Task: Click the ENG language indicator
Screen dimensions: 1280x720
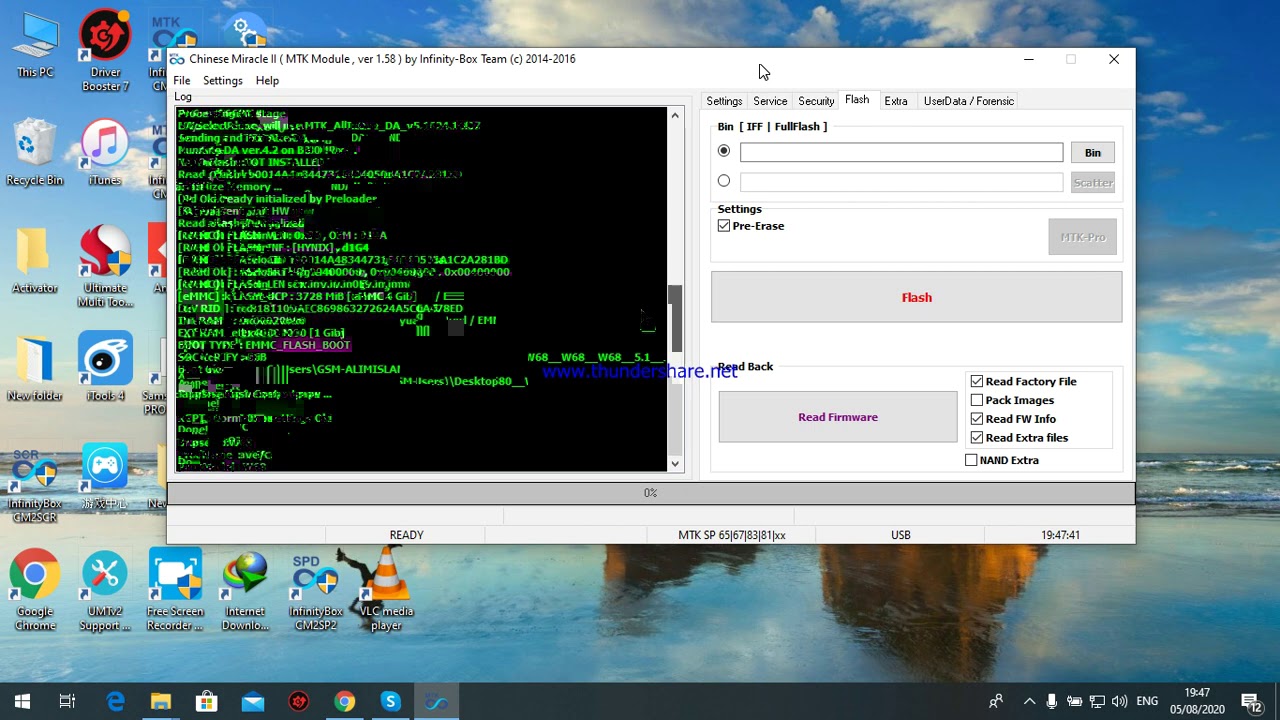Action: point(1147,701)
